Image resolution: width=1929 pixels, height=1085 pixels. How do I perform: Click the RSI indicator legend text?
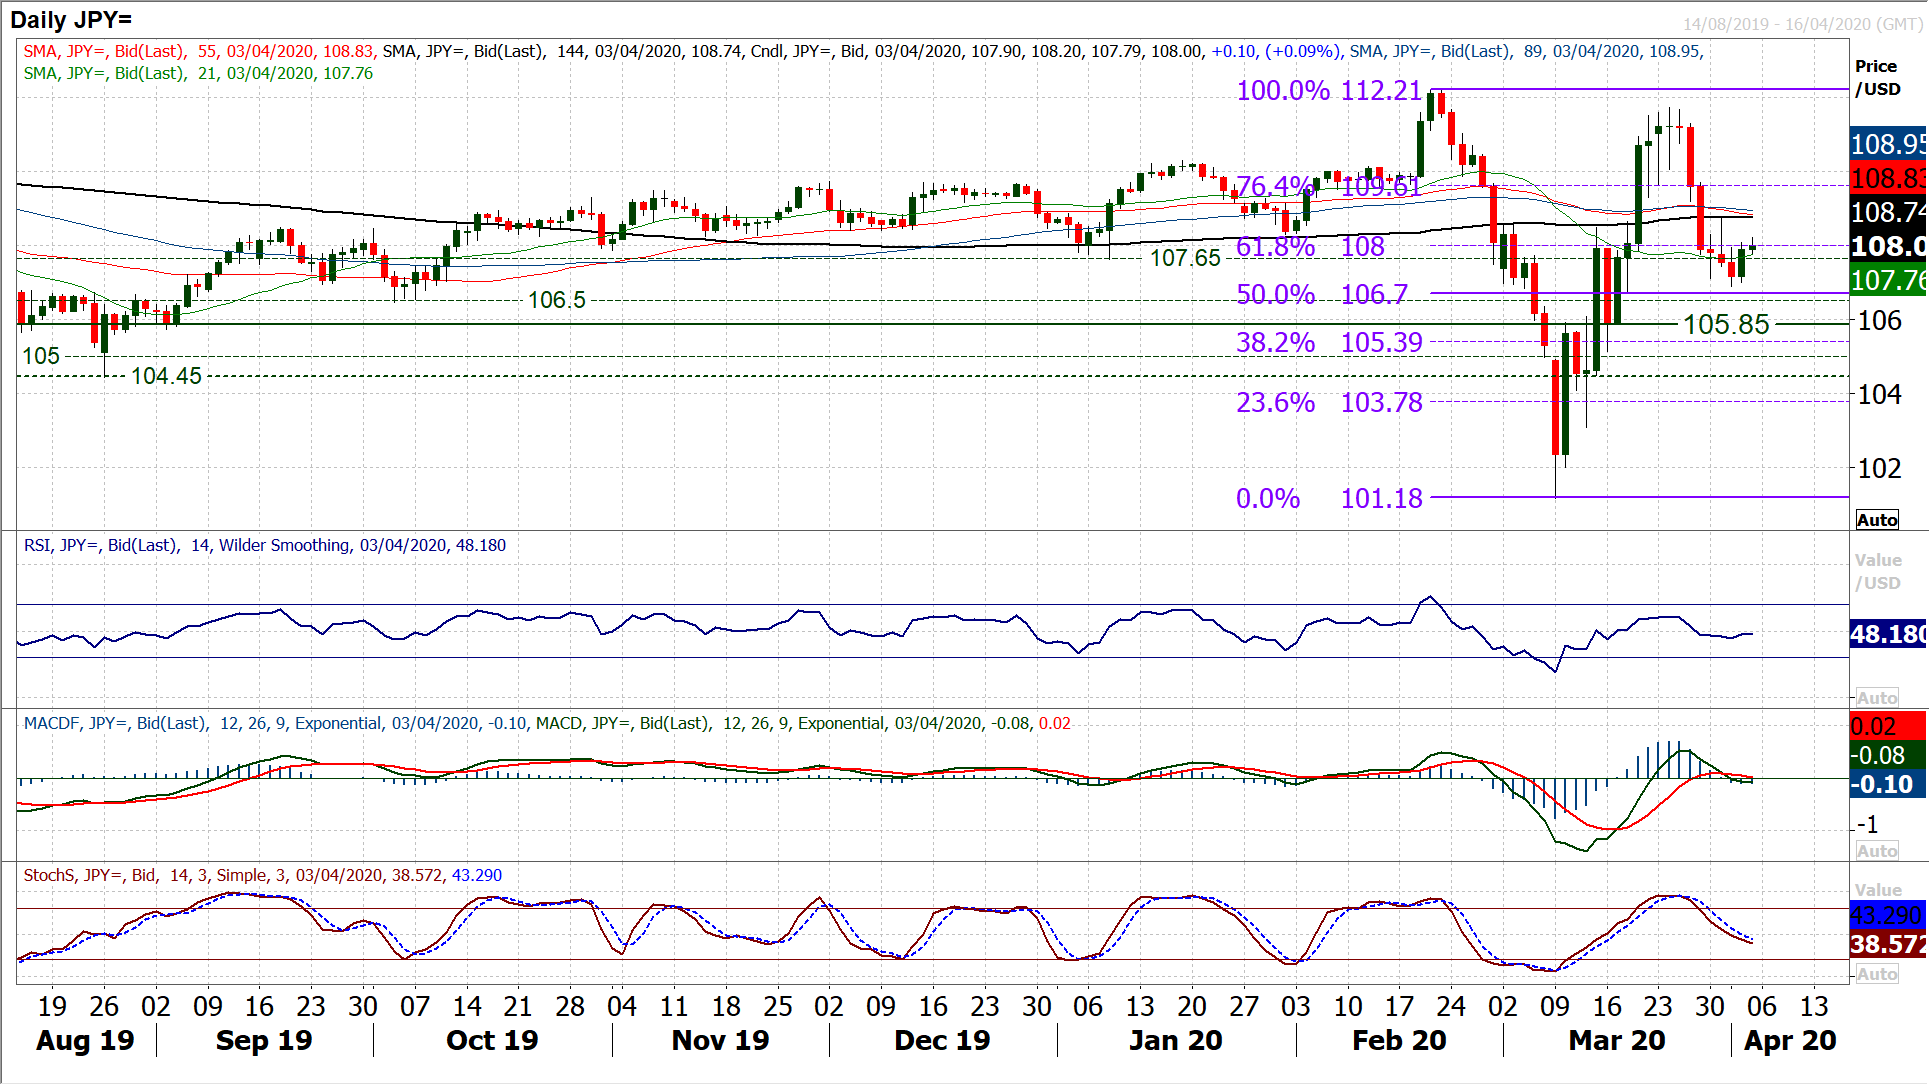click(x=265, y=545)
